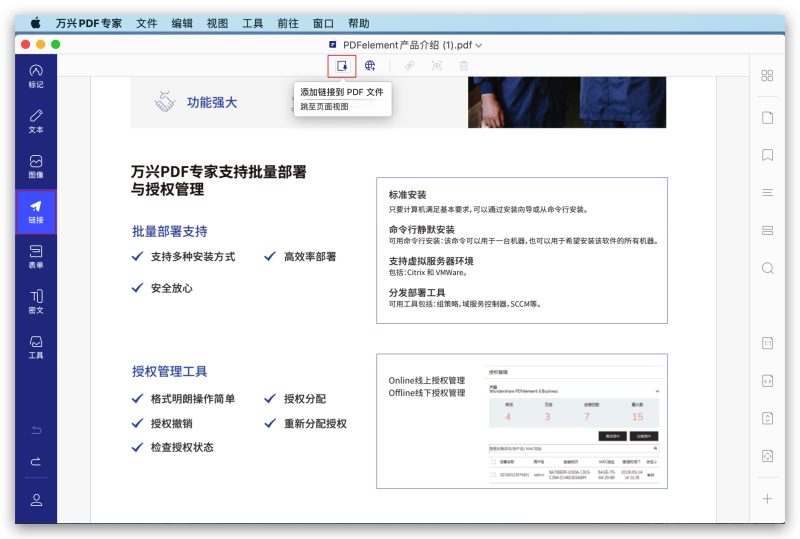Image resolution: width=800 pixels, height=539 pixels.
Task: Open the outline list panel
Action: (767, 192)
